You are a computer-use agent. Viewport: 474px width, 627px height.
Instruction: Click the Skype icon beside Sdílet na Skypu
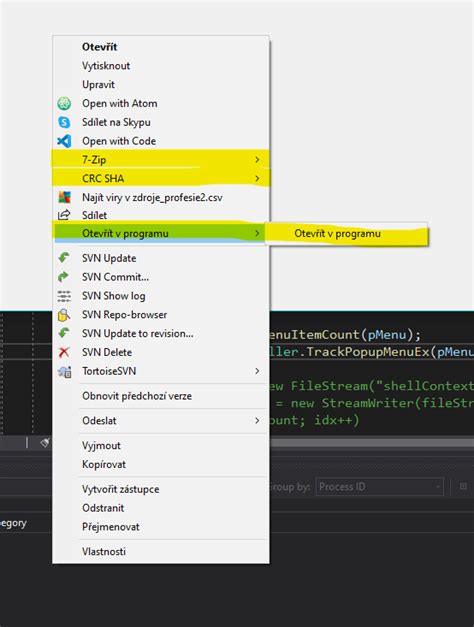(64, 122)
